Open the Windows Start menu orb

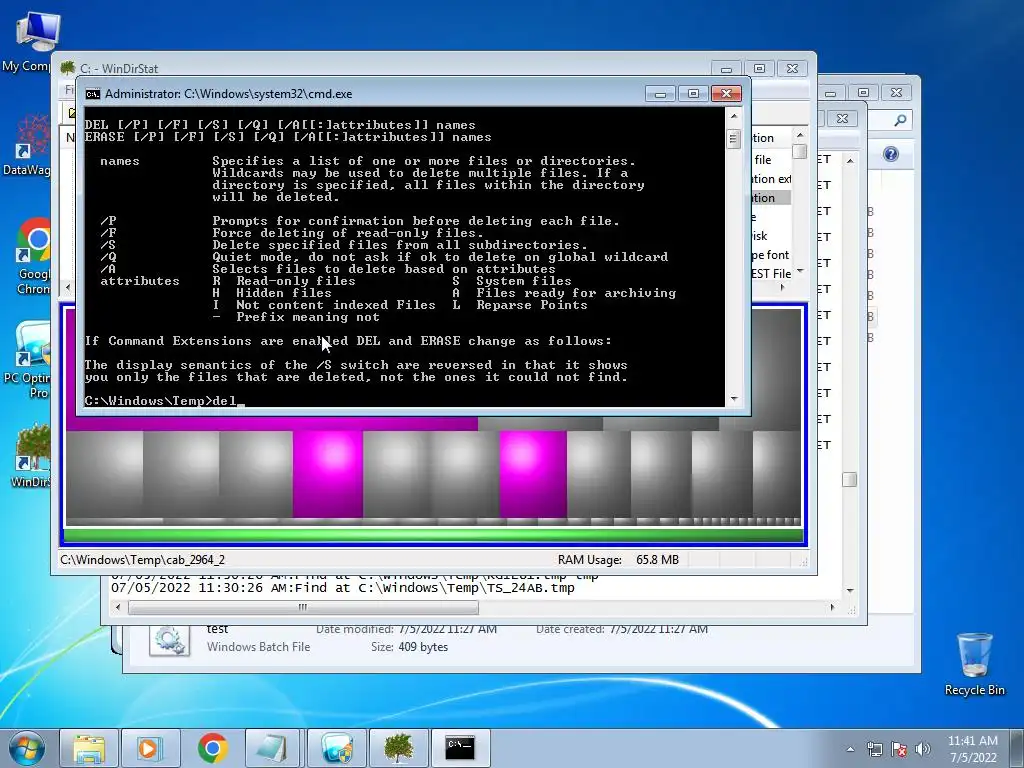27,748
